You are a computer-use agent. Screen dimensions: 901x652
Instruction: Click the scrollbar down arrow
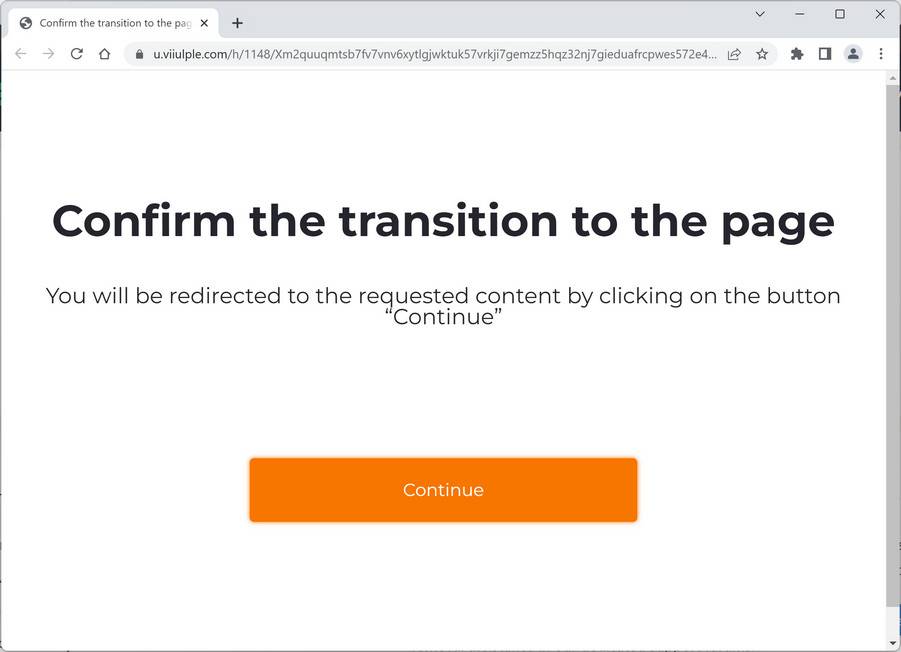click(893, 643)
